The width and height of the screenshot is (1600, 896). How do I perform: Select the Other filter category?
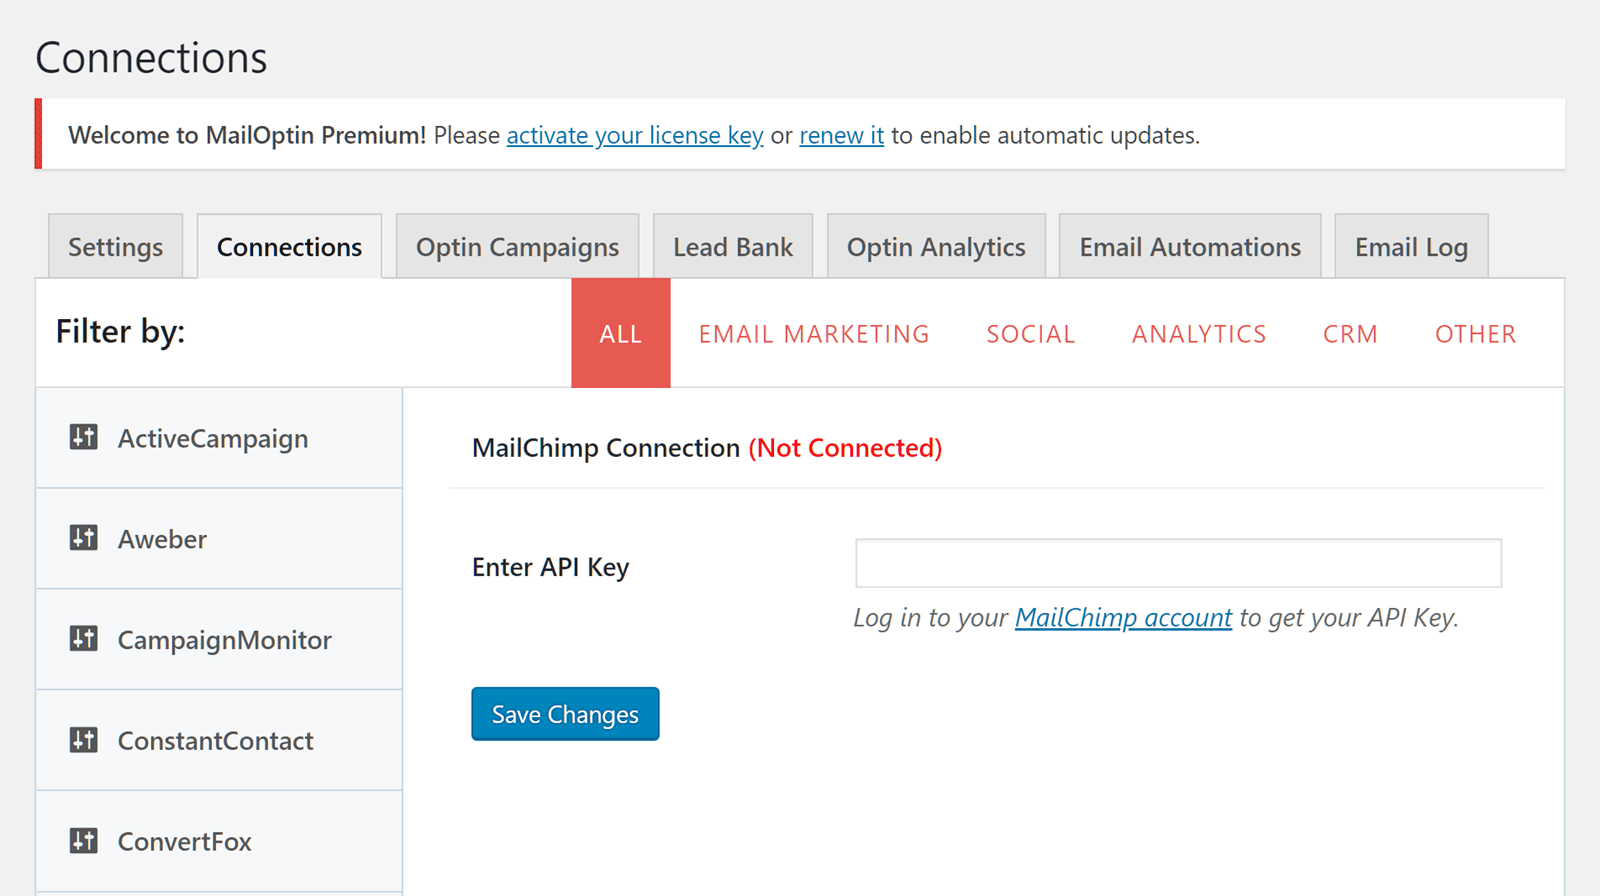click(1475, 334)
